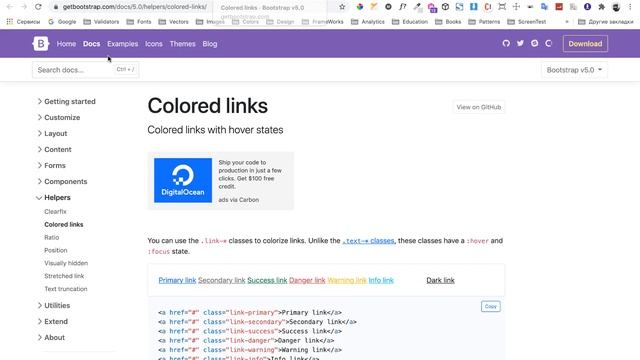Go back with the browser back arrow

click(x=10, y=7)
